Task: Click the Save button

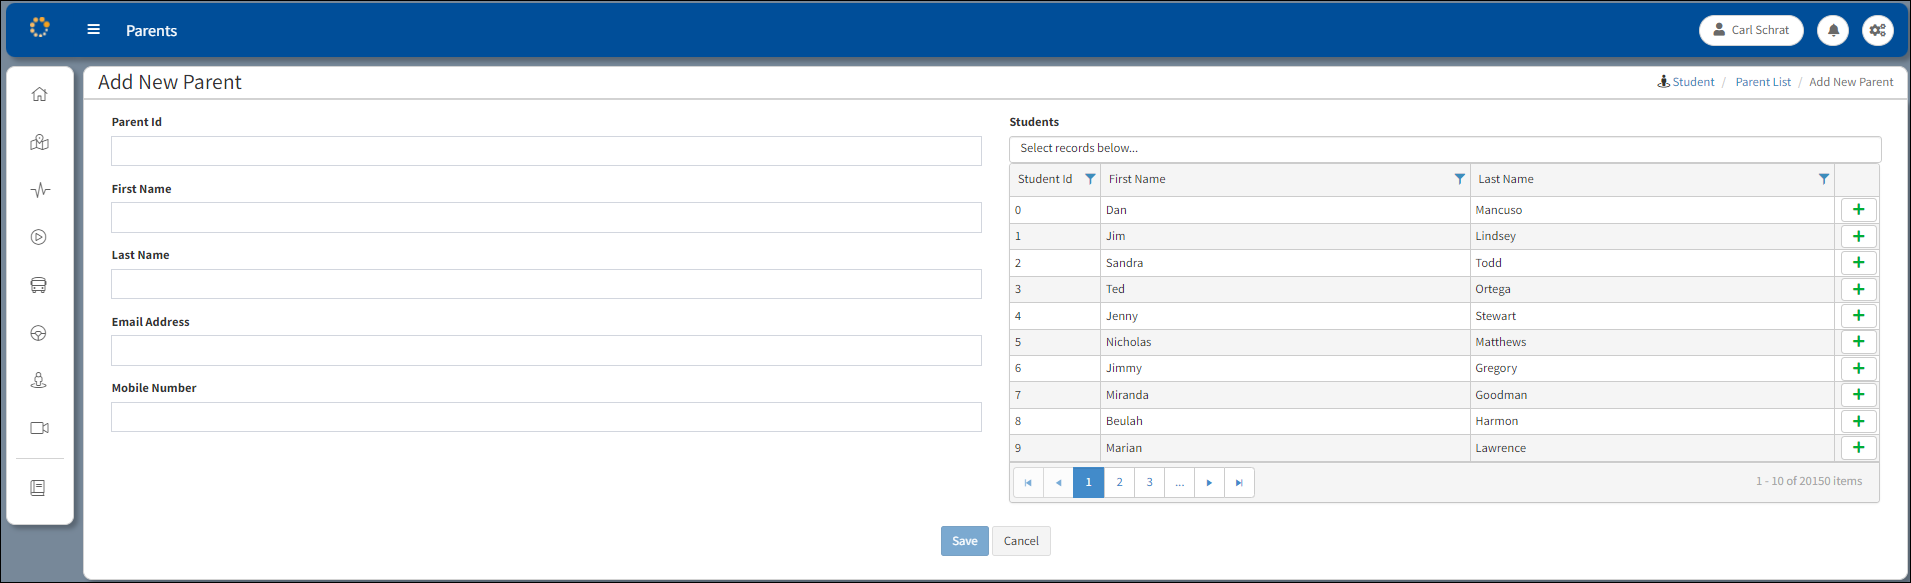Action: click(x=965, y=541)
